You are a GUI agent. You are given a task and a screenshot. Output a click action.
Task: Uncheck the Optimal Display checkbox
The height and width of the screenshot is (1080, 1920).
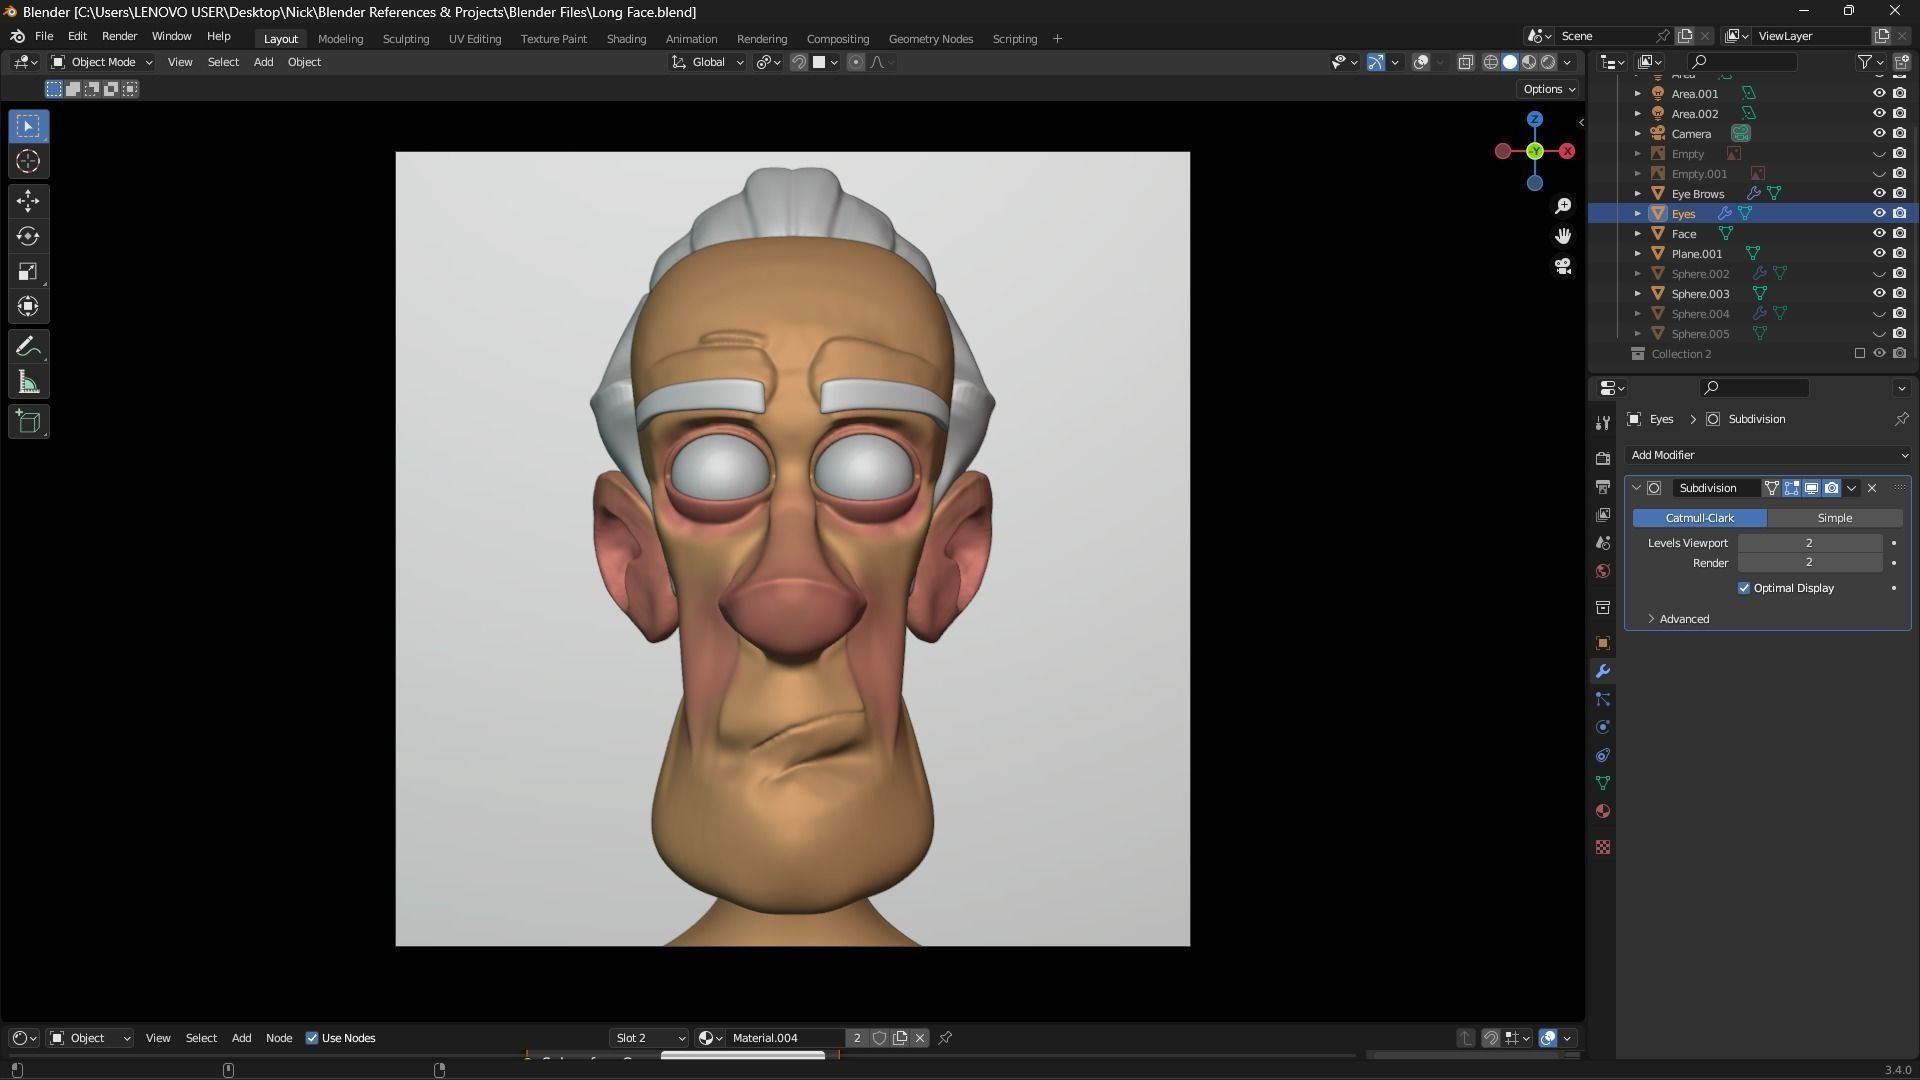pos(1744,588)
